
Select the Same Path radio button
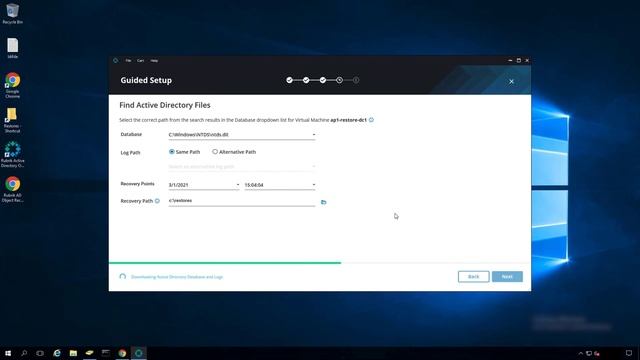pos(172,151)
